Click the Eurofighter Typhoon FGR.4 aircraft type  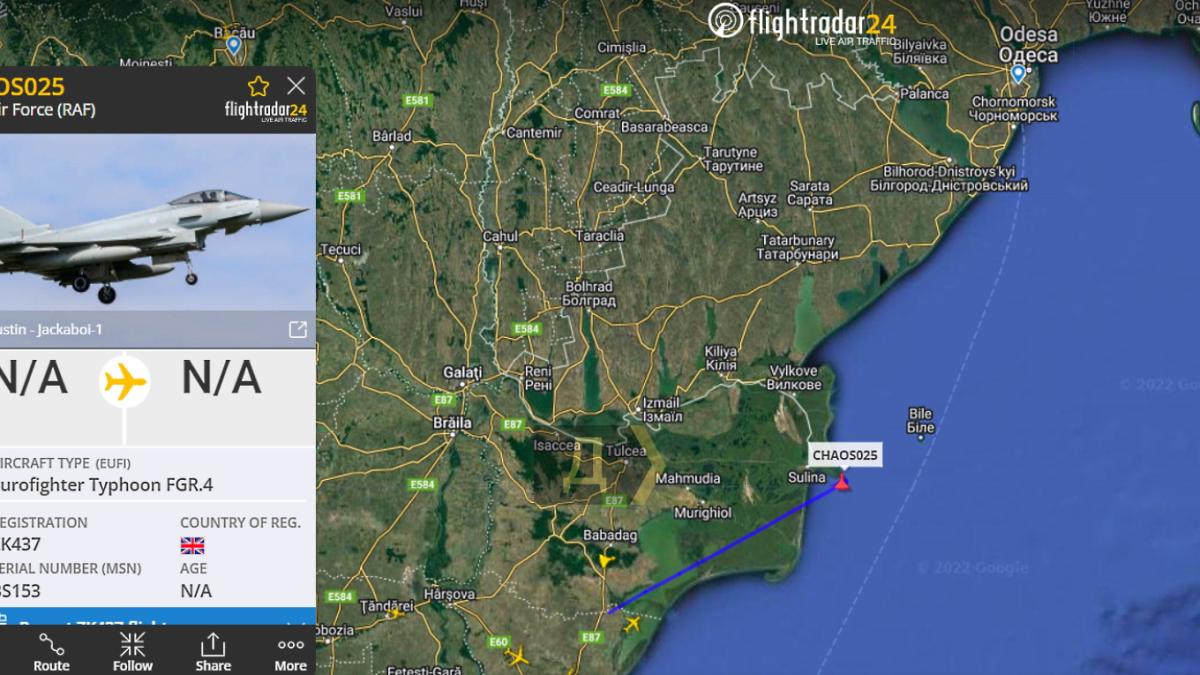[x=106, y=486]
